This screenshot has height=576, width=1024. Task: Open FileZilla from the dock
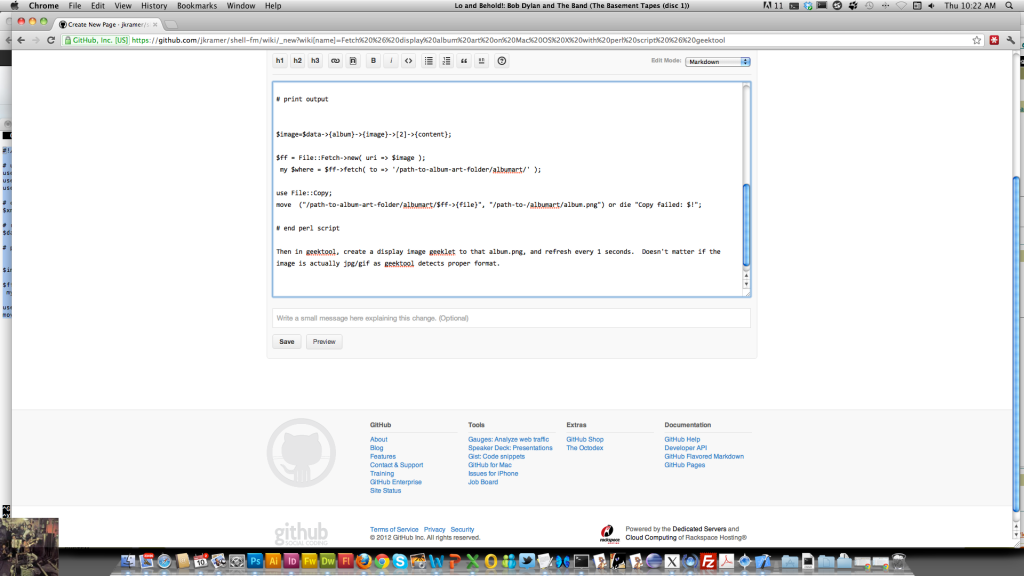708,561
